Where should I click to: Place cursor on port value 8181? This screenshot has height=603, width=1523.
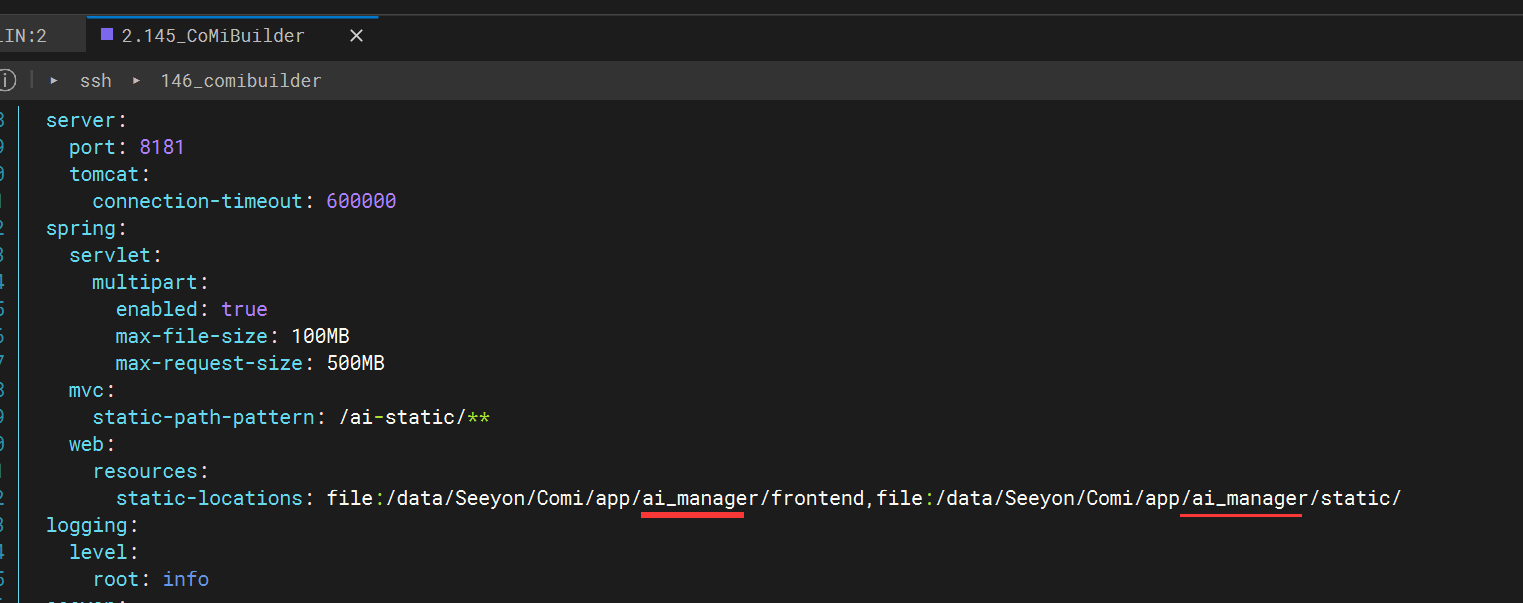tap(162, 147)
